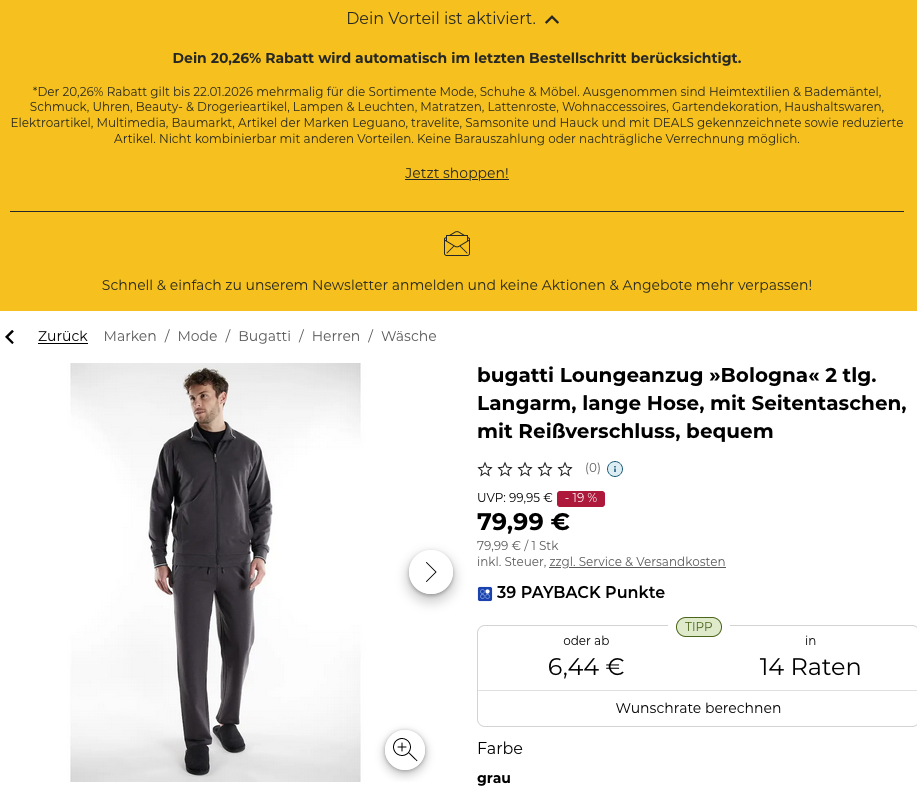Click the five-star rating row
Image resolution: width=917 pixels, height=787 pixels.
coord(525,469)
